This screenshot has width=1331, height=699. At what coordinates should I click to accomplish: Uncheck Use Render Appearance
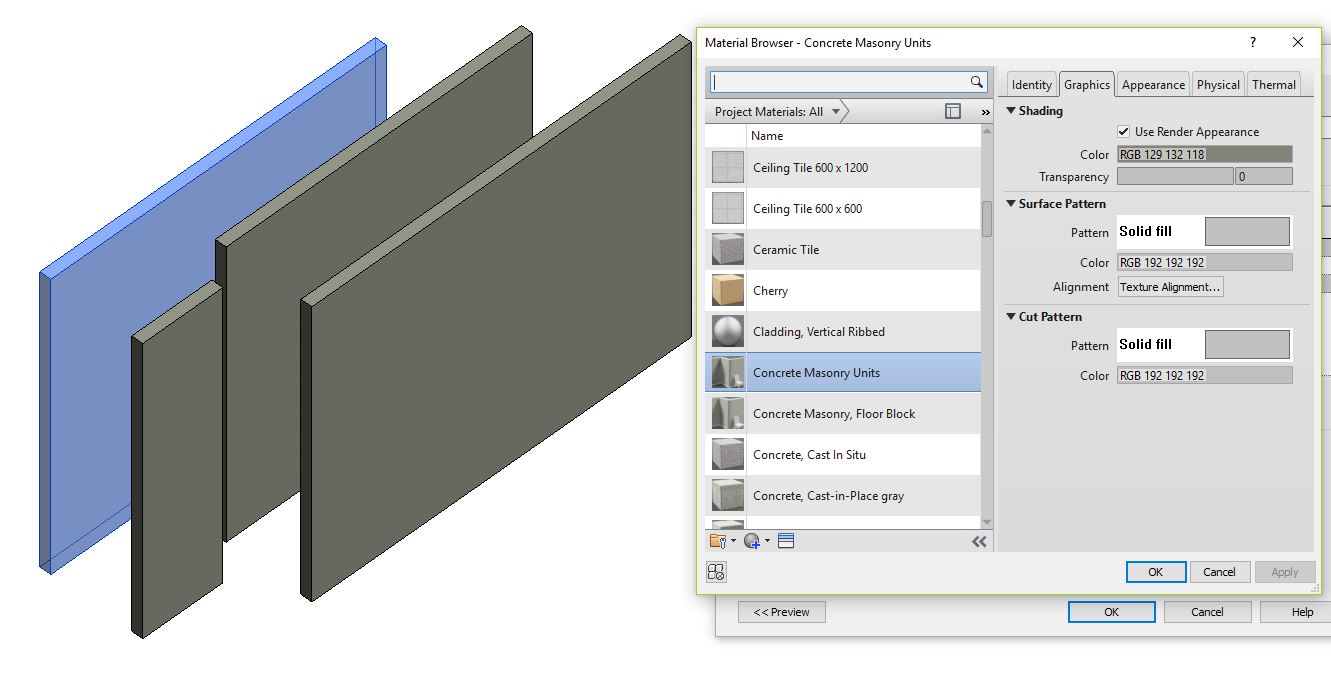[x=1124, y=131]
